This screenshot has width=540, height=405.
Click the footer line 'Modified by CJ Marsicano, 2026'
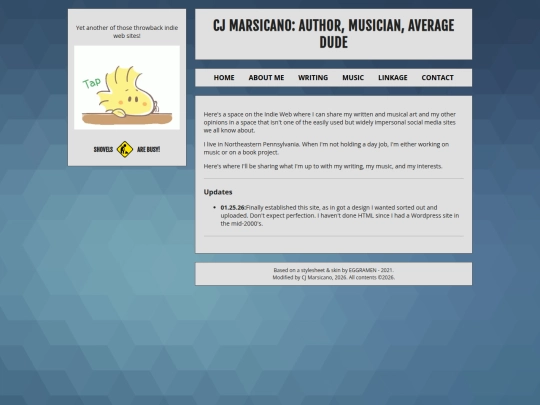tap(333, 277)
